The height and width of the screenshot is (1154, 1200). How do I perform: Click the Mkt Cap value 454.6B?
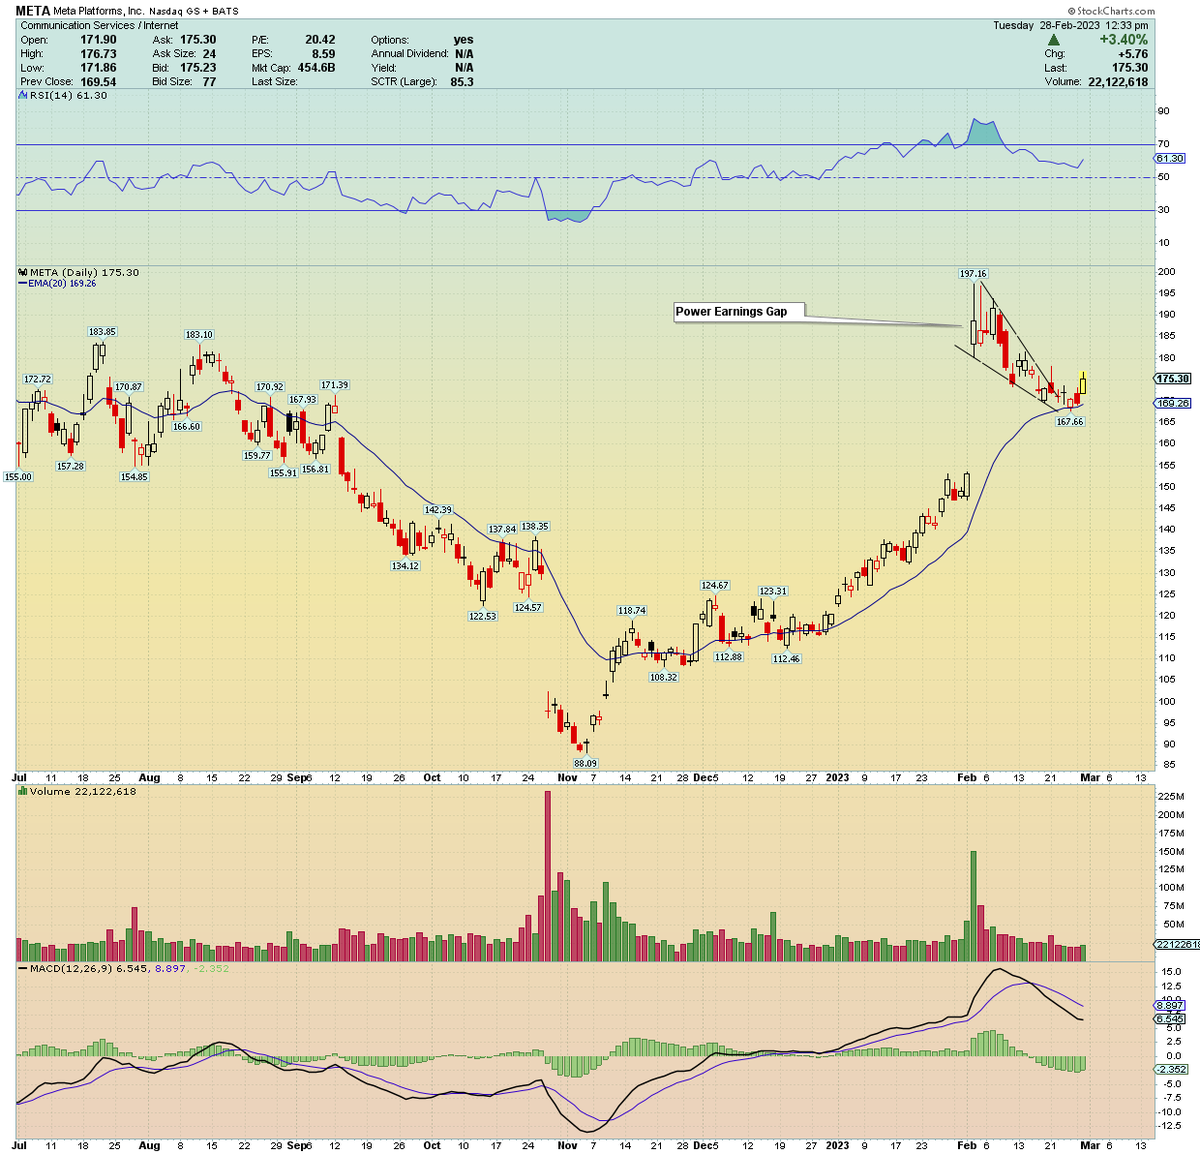pos(316,68)
